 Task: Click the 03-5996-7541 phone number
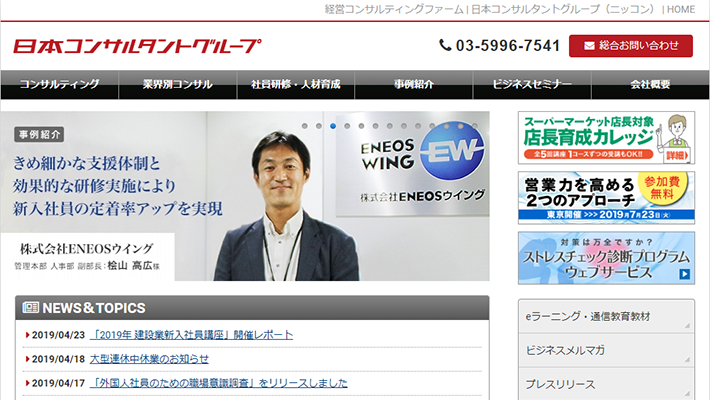click(x=508, y=46)
